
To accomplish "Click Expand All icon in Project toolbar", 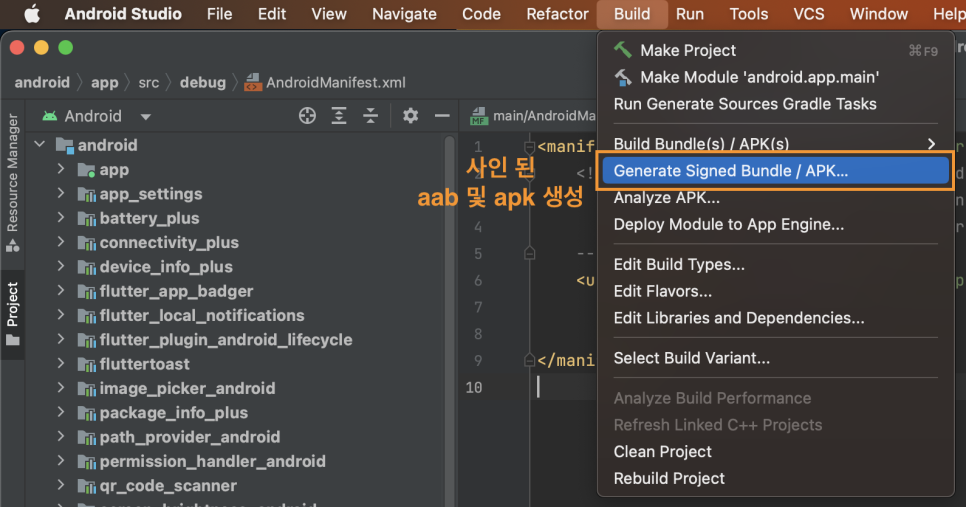I will [339, 116].
